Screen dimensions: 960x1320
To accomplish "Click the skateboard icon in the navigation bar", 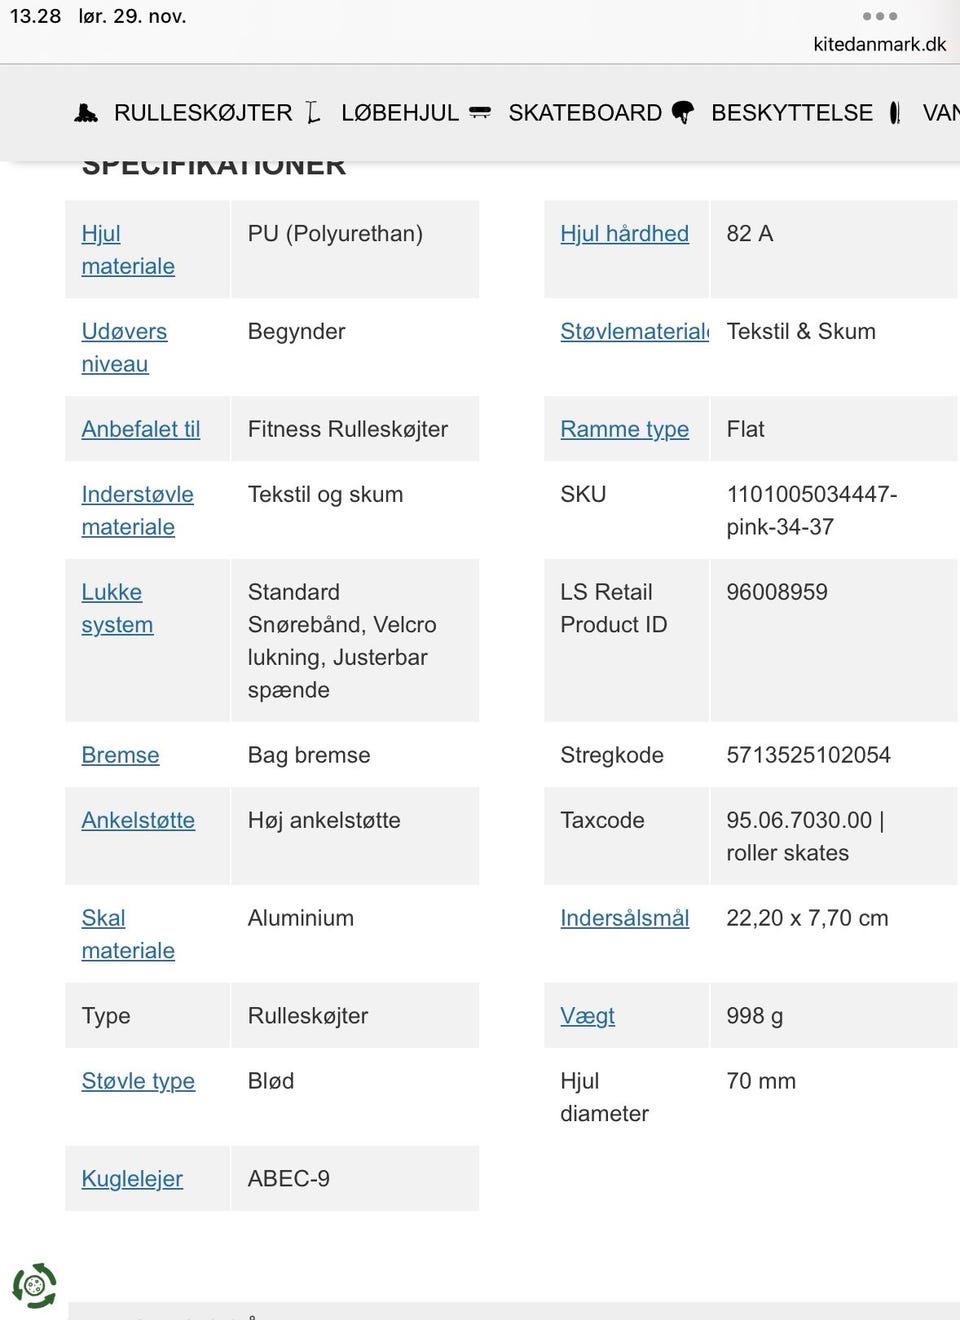I will [x=480, y=113].
